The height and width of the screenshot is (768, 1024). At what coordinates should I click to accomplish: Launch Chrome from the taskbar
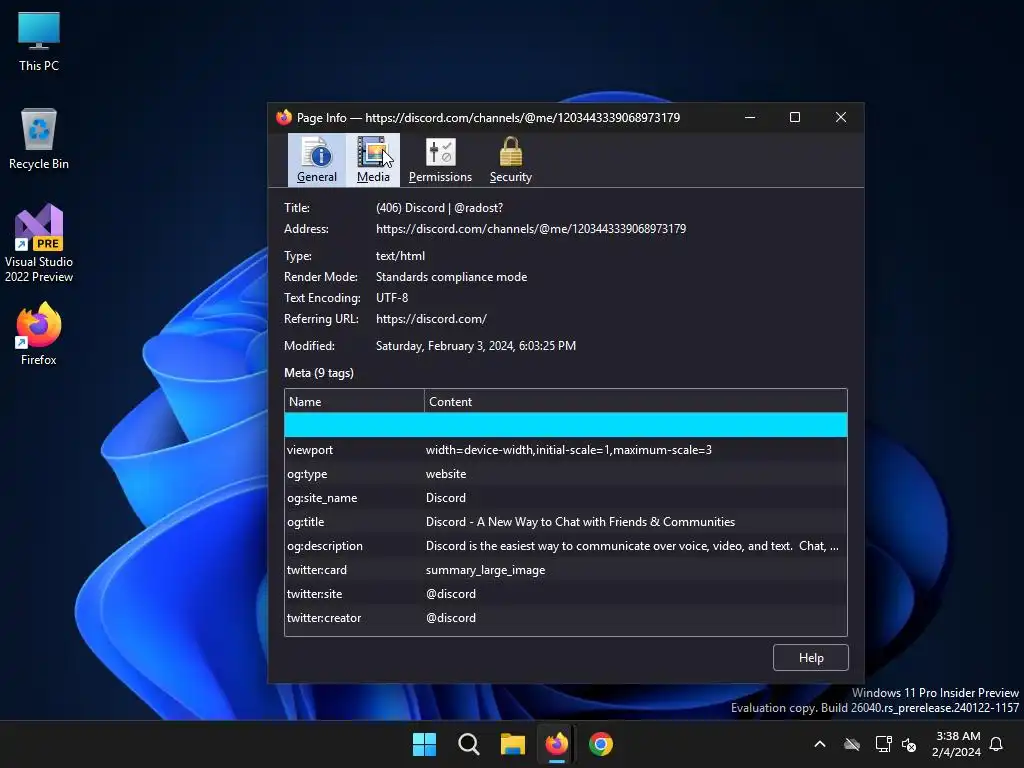[601, 744]
